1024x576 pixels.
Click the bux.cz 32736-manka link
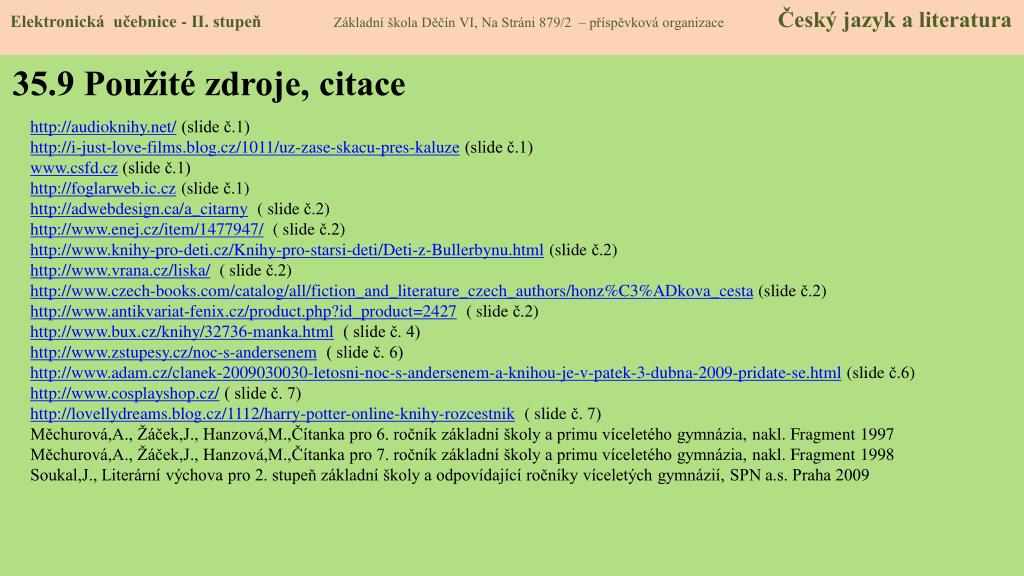182,332
